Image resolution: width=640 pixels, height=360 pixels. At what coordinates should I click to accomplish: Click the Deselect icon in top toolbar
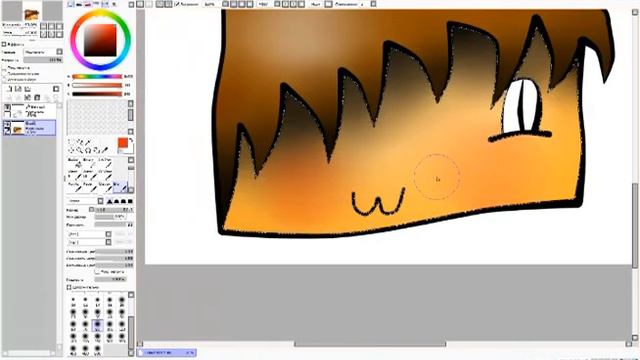pos(159,4)
